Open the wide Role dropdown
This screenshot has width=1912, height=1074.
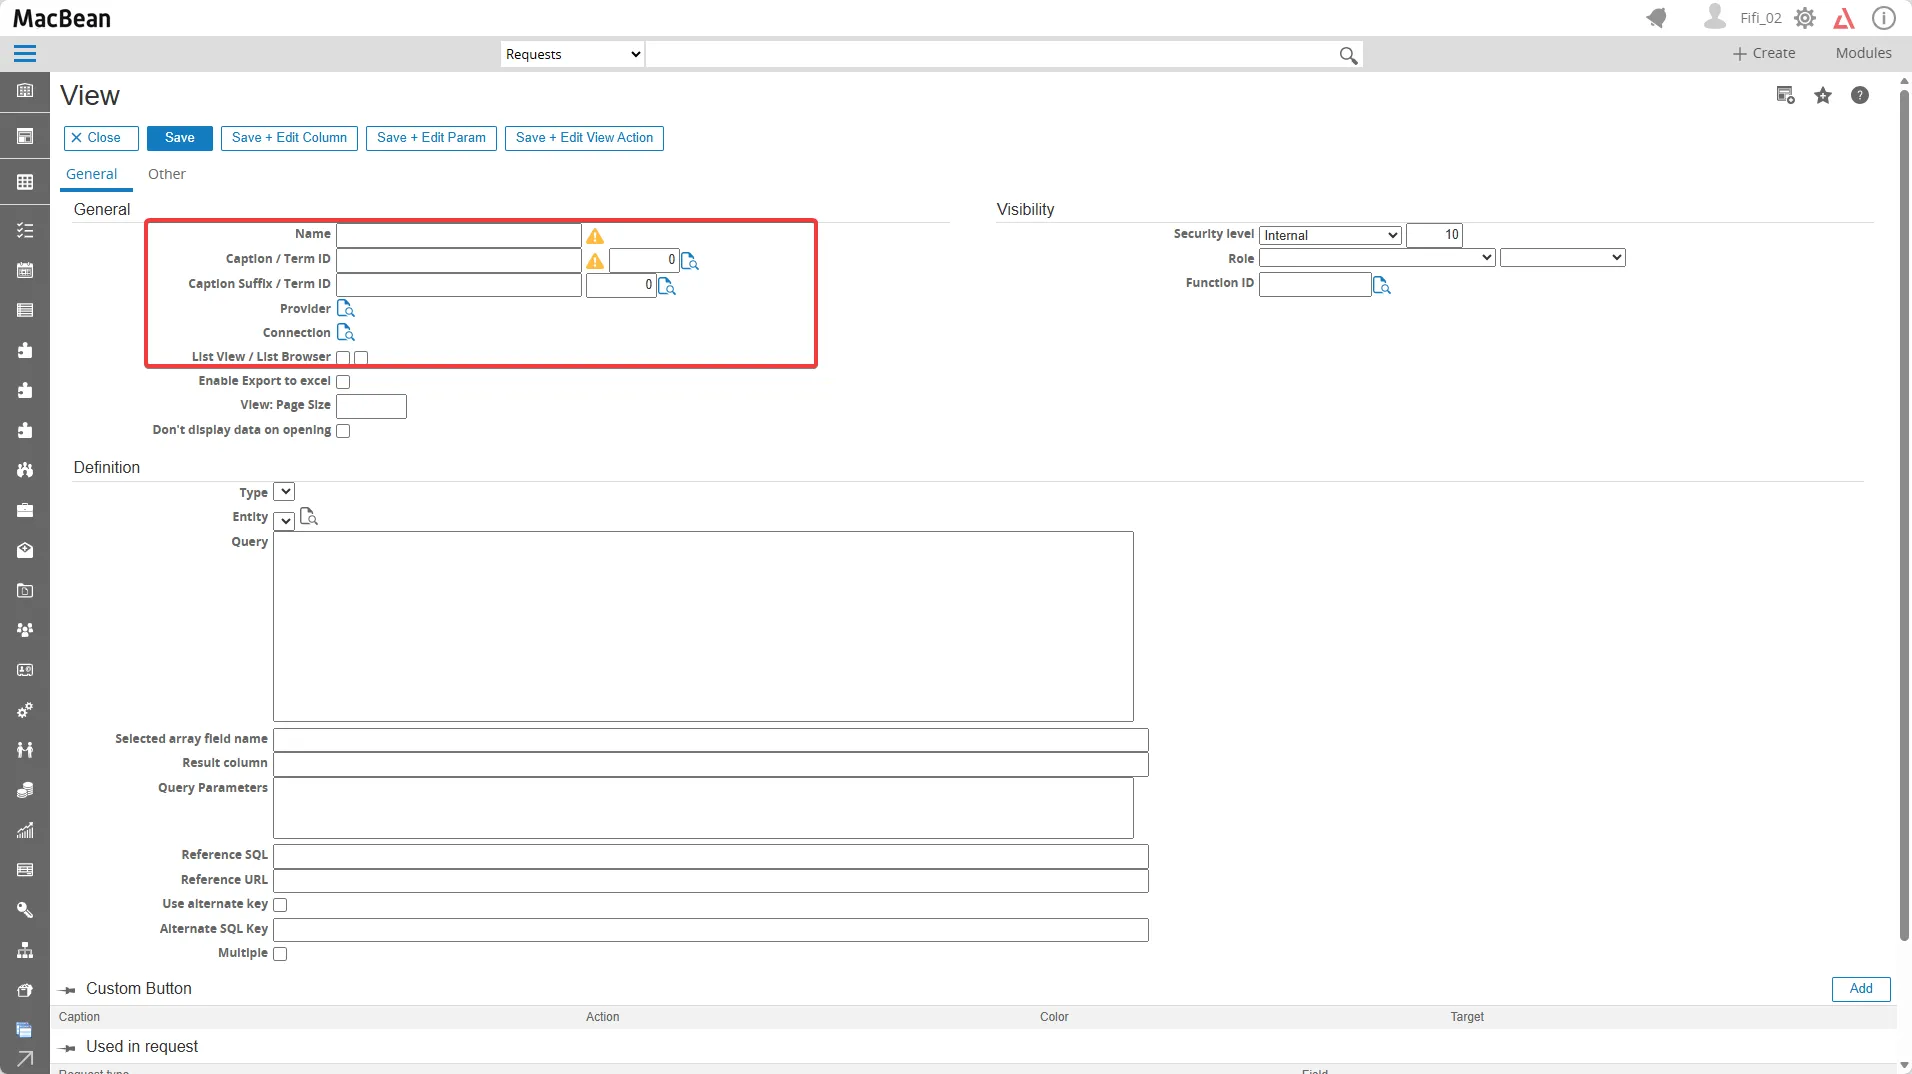pos(1377,258)
